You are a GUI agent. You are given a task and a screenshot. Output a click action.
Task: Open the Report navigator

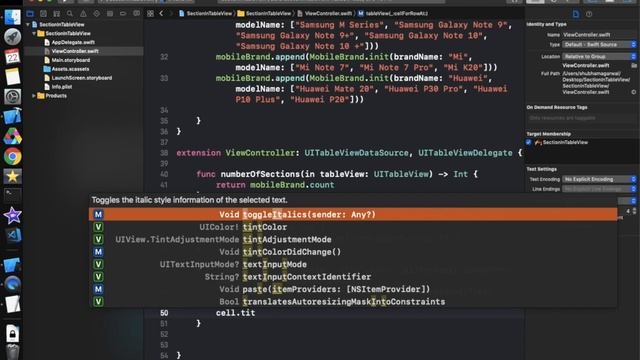point(136,13)
